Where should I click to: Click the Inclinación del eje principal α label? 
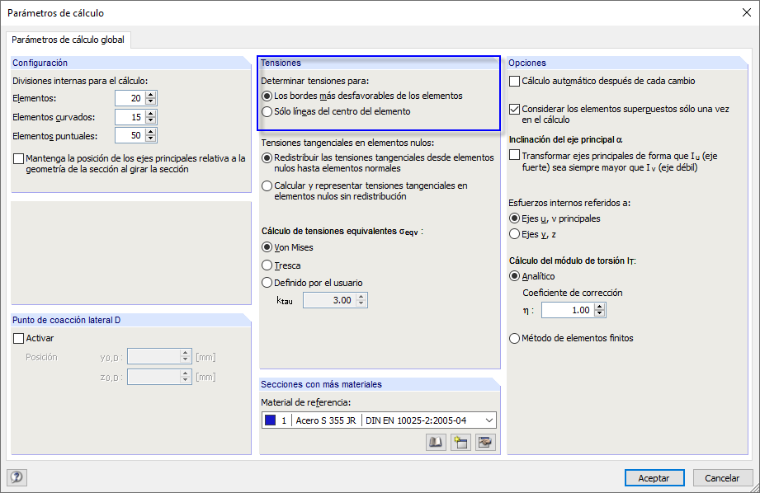point(566,140)
